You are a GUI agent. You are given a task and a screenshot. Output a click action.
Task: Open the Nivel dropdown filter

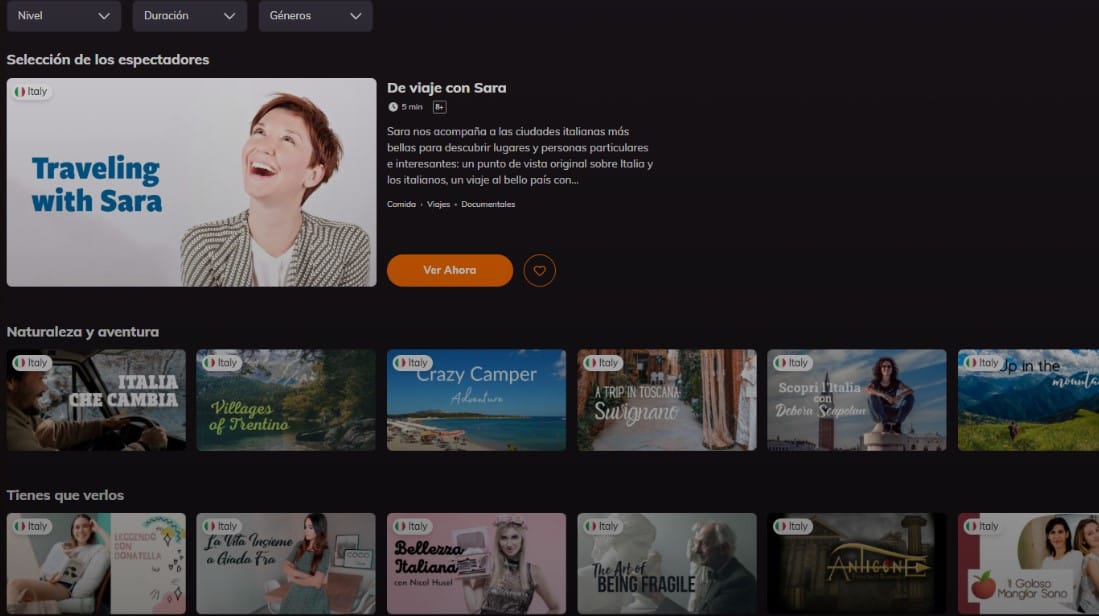tap(63, 16)
